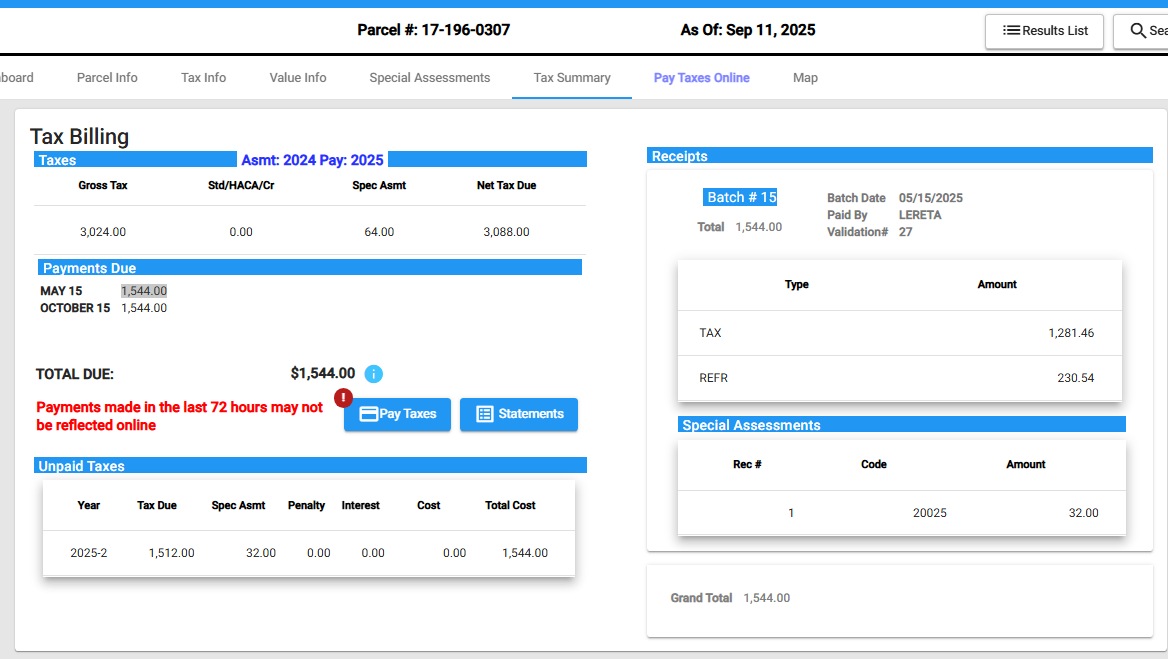The image size is (1168, 659).
Task: View the Map tab
Action: pos(805,78)
